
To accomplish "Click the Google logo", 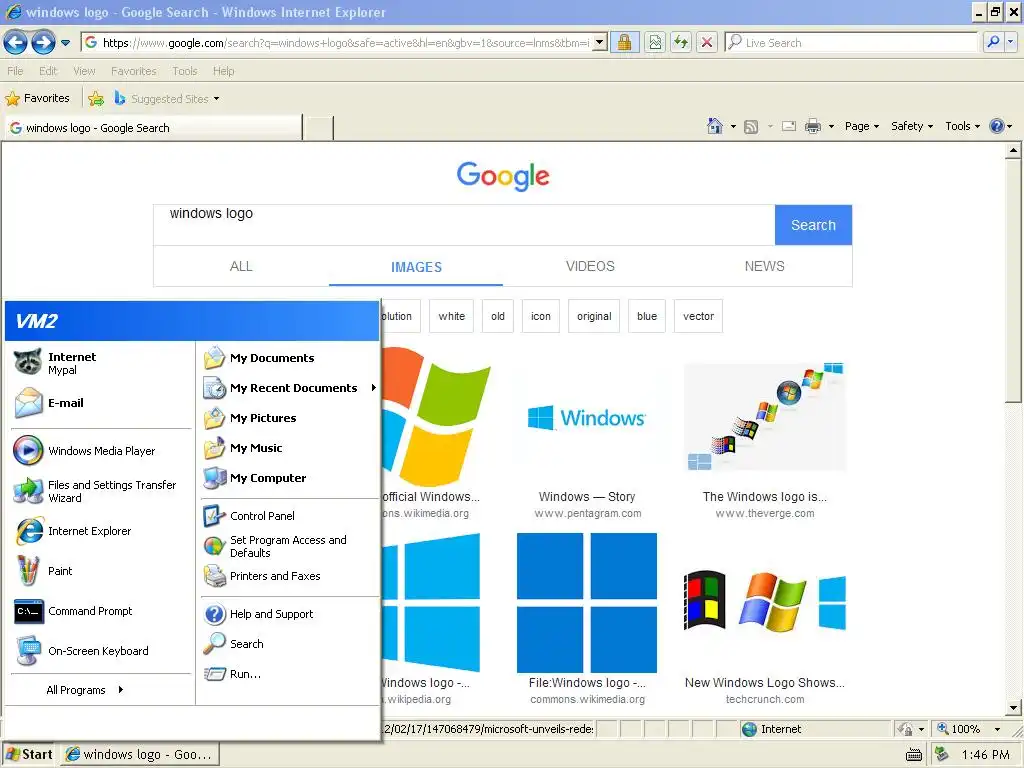I will coord(503,176).
